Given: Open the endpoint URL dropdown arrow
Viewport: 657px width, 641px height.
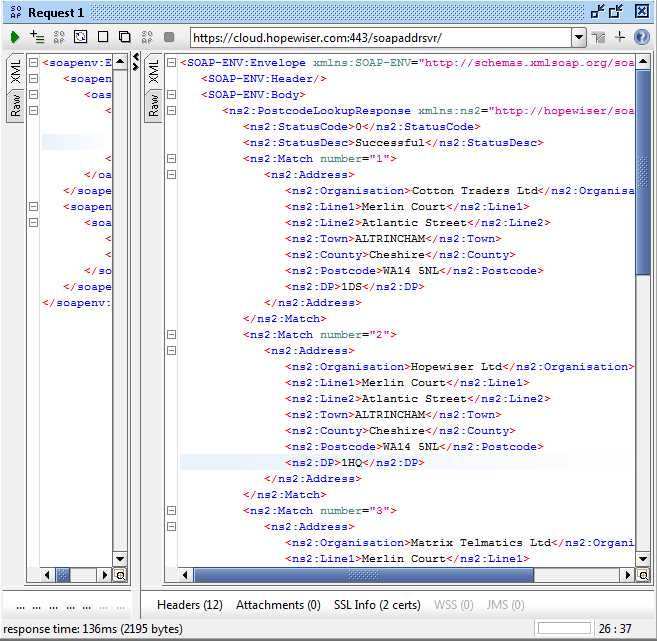Looking at the screenshot, I should coord(578,37).
